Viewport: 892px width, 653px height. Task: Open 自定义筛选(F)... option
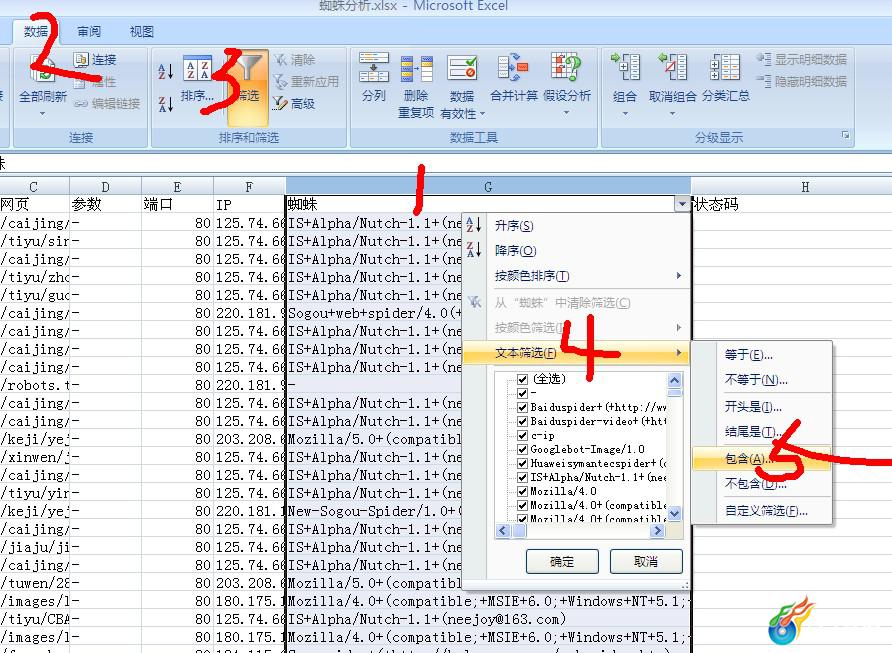(x=766, y=510)
